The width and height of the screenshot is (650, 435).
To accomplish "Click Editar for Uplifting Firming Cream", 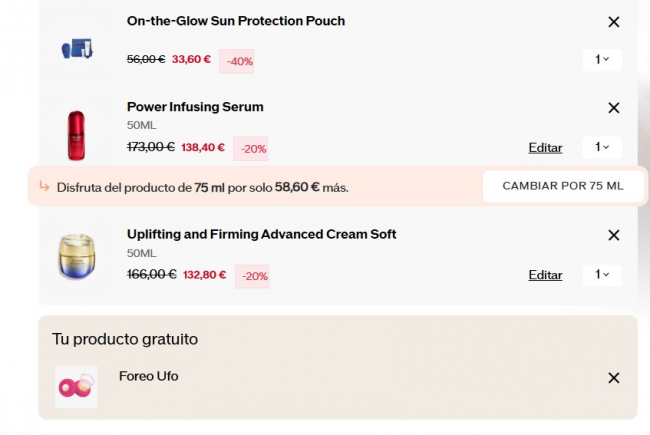I will [x=545, y=275].
